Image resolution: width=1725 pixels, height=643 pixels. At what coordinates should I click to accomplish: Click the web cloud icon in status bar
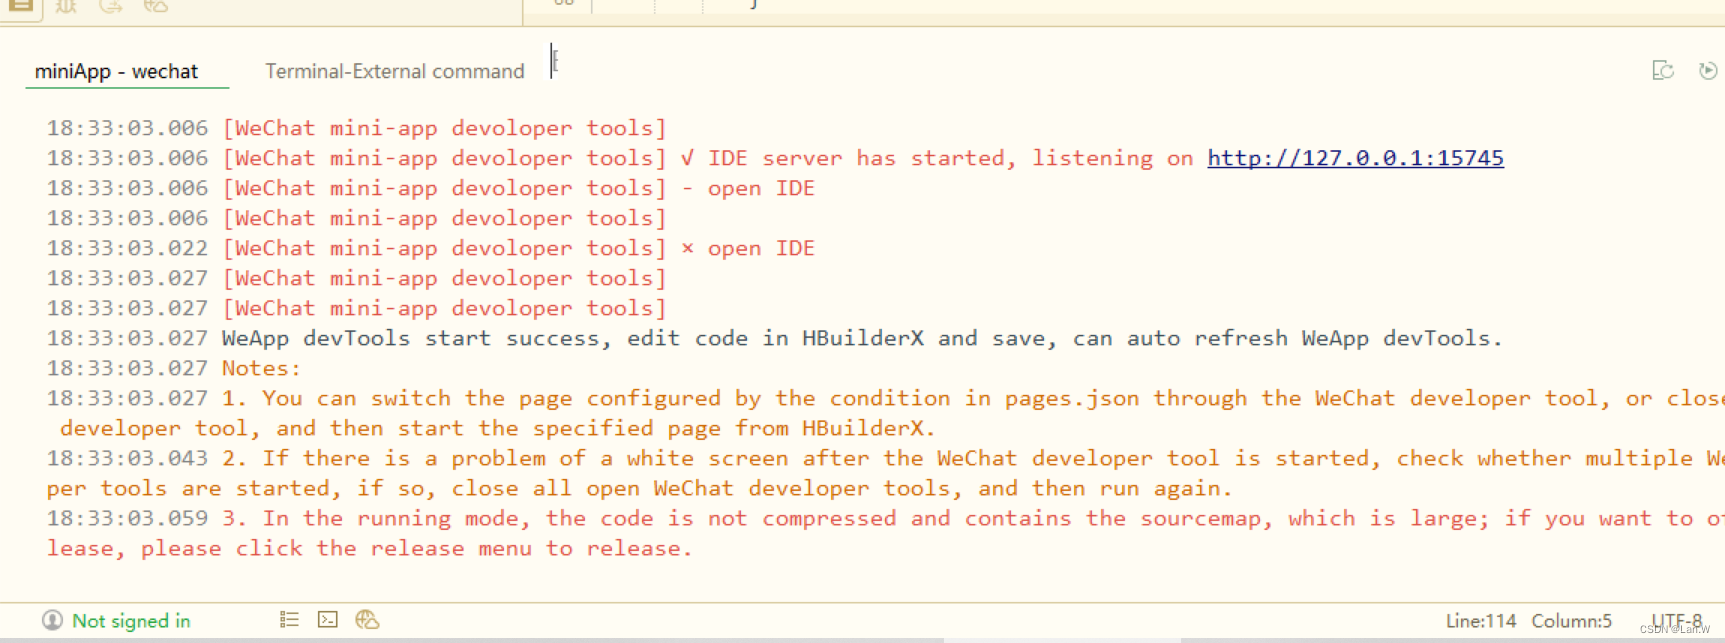(367, 620)
